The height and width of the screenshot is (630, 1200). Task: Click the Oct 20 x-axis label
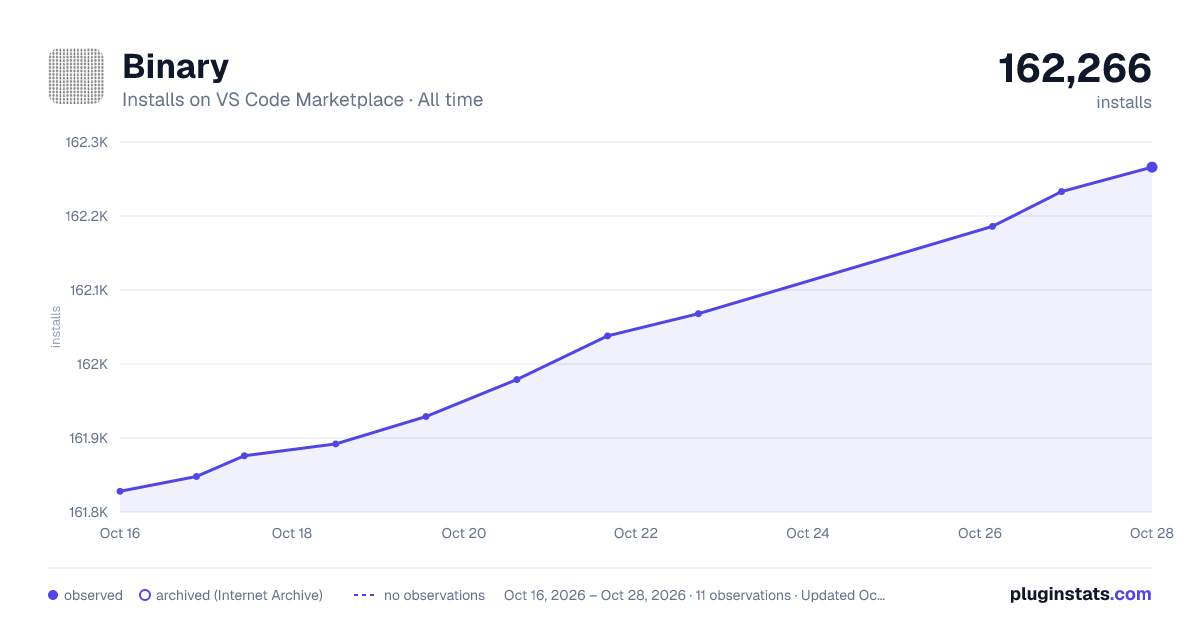(464, 533)
